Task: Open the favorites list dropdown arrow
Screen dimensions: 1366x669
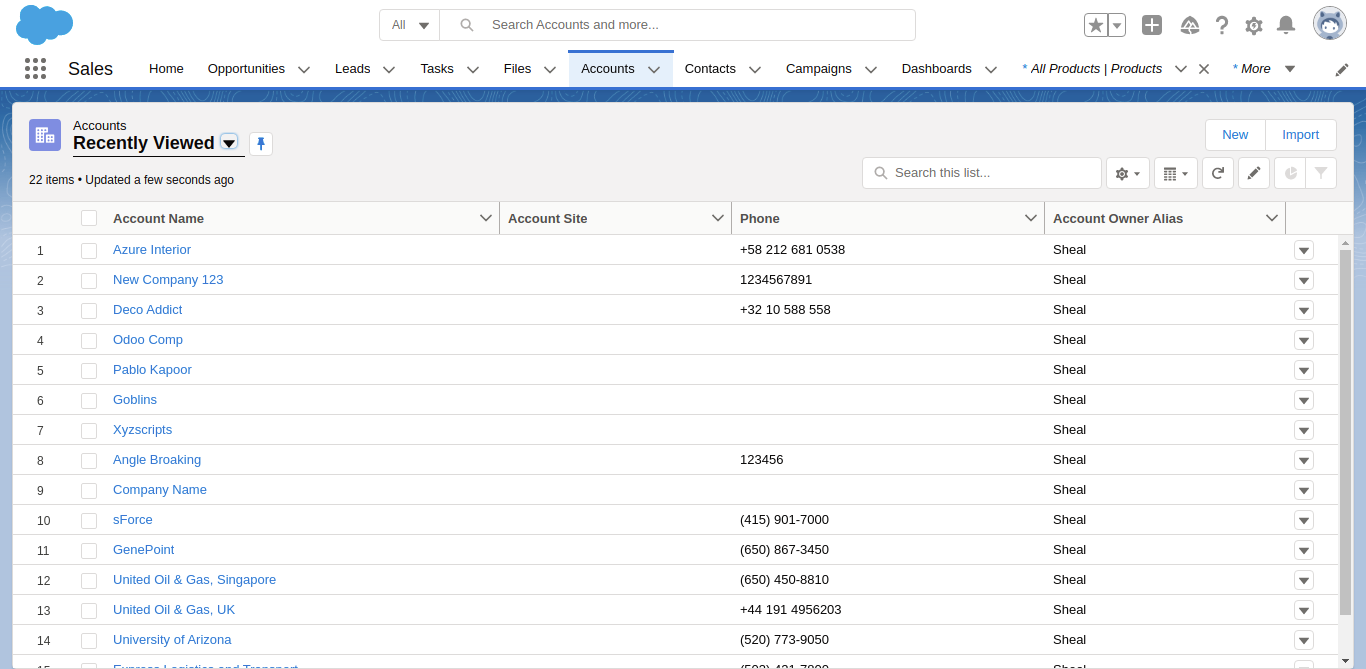Action: (1118, 25)
